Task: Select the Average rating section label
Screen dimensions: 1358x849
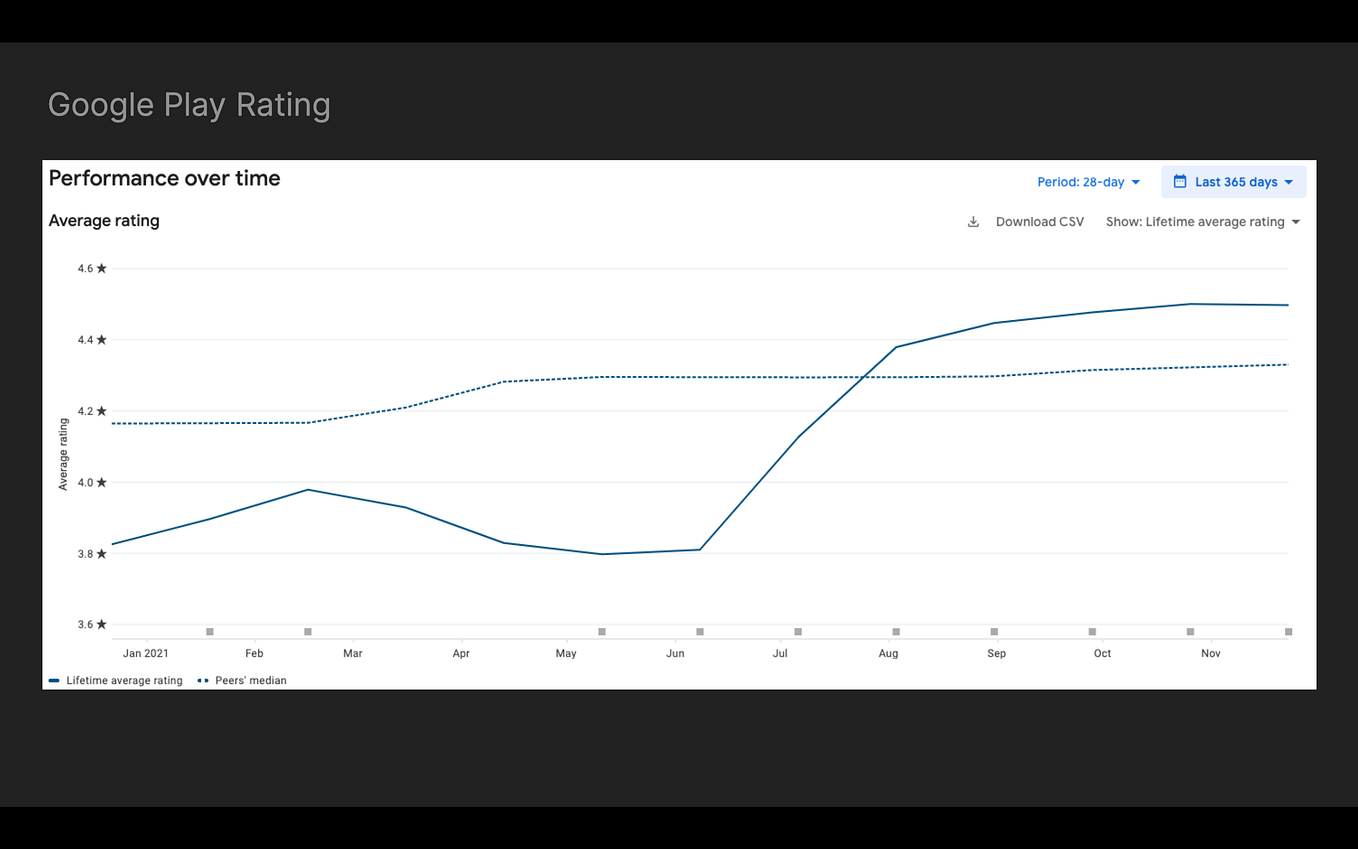Action: pyautogui.click(x=103, y=221)
